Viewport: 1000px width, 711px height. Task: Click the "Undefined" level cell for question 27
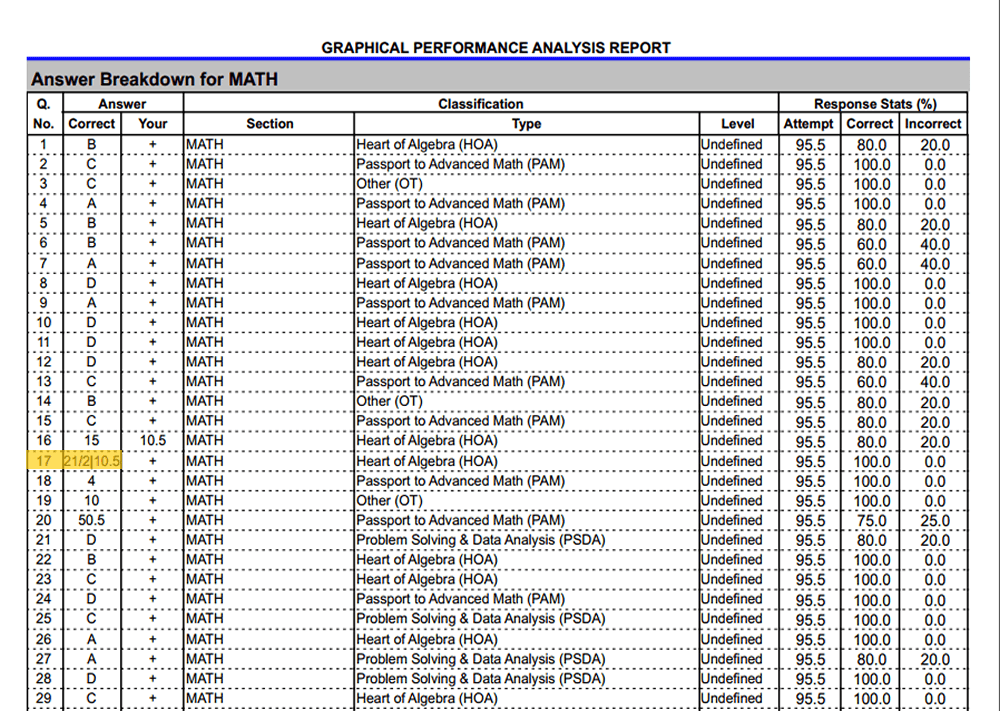(x=732, y=659)
